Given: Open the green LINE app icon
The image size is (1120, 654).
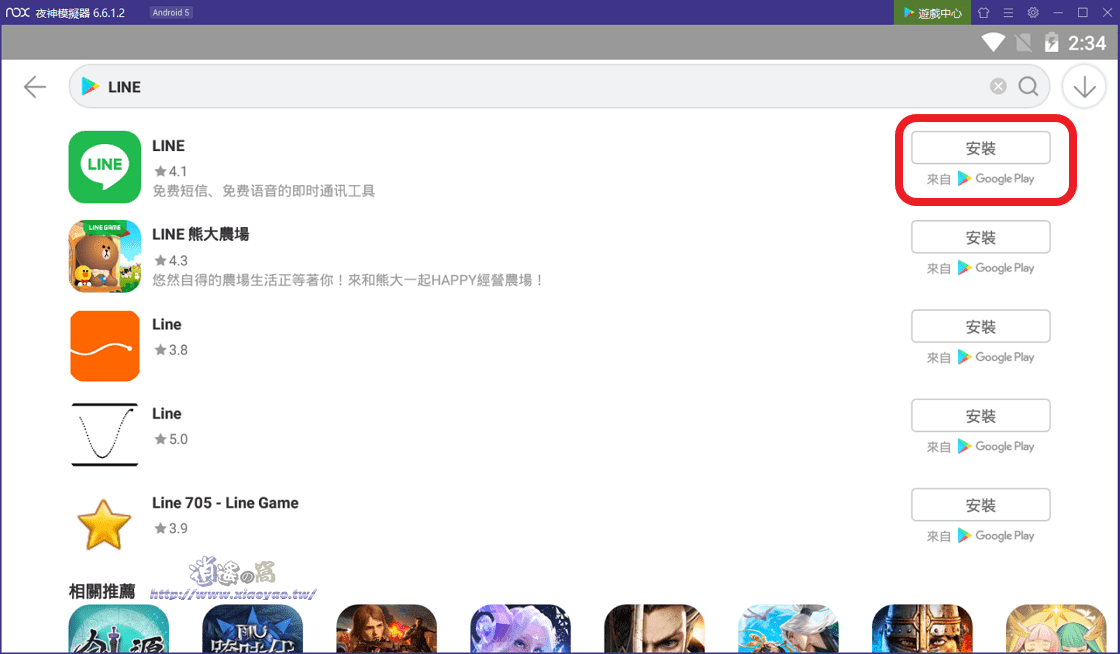Looking at the screenshot, I should pos(104,167).
